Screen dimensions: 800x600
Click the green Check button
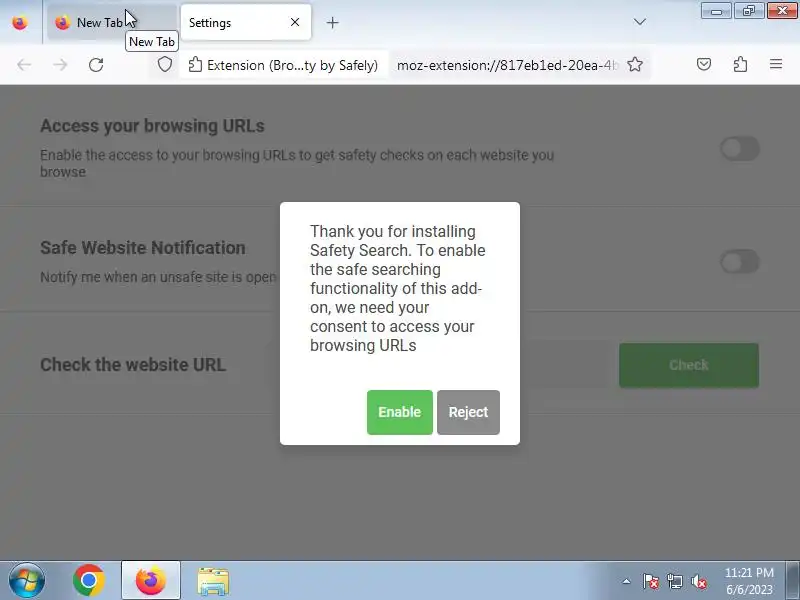coord(689,365)
